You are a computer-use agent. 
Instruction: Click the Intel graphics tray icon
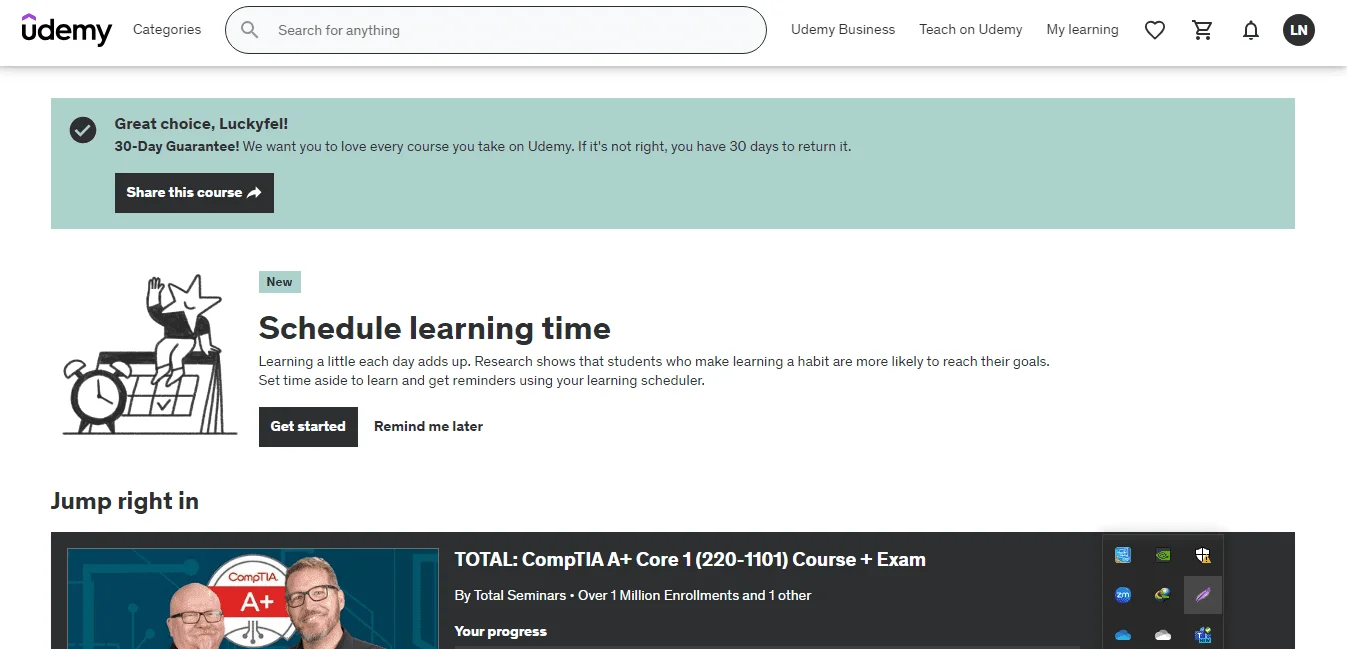1122,554
